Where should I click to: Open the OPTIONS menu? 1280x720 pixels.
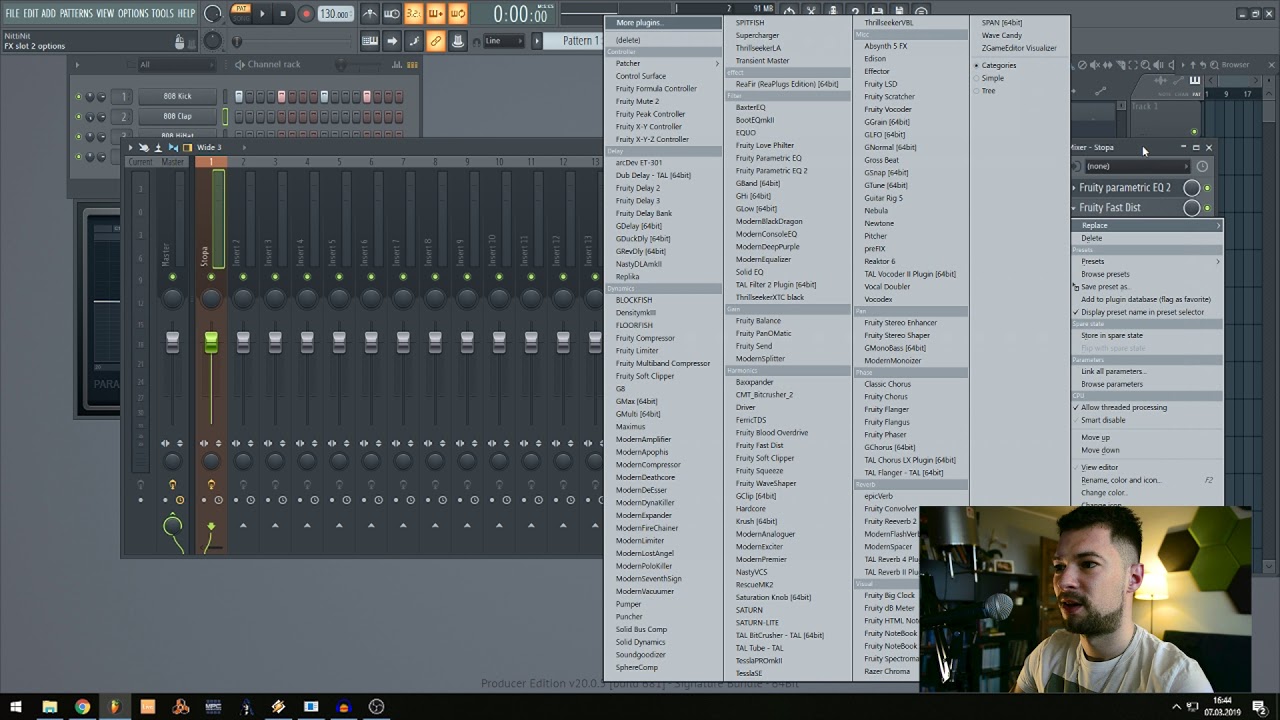tap(133, 13)
